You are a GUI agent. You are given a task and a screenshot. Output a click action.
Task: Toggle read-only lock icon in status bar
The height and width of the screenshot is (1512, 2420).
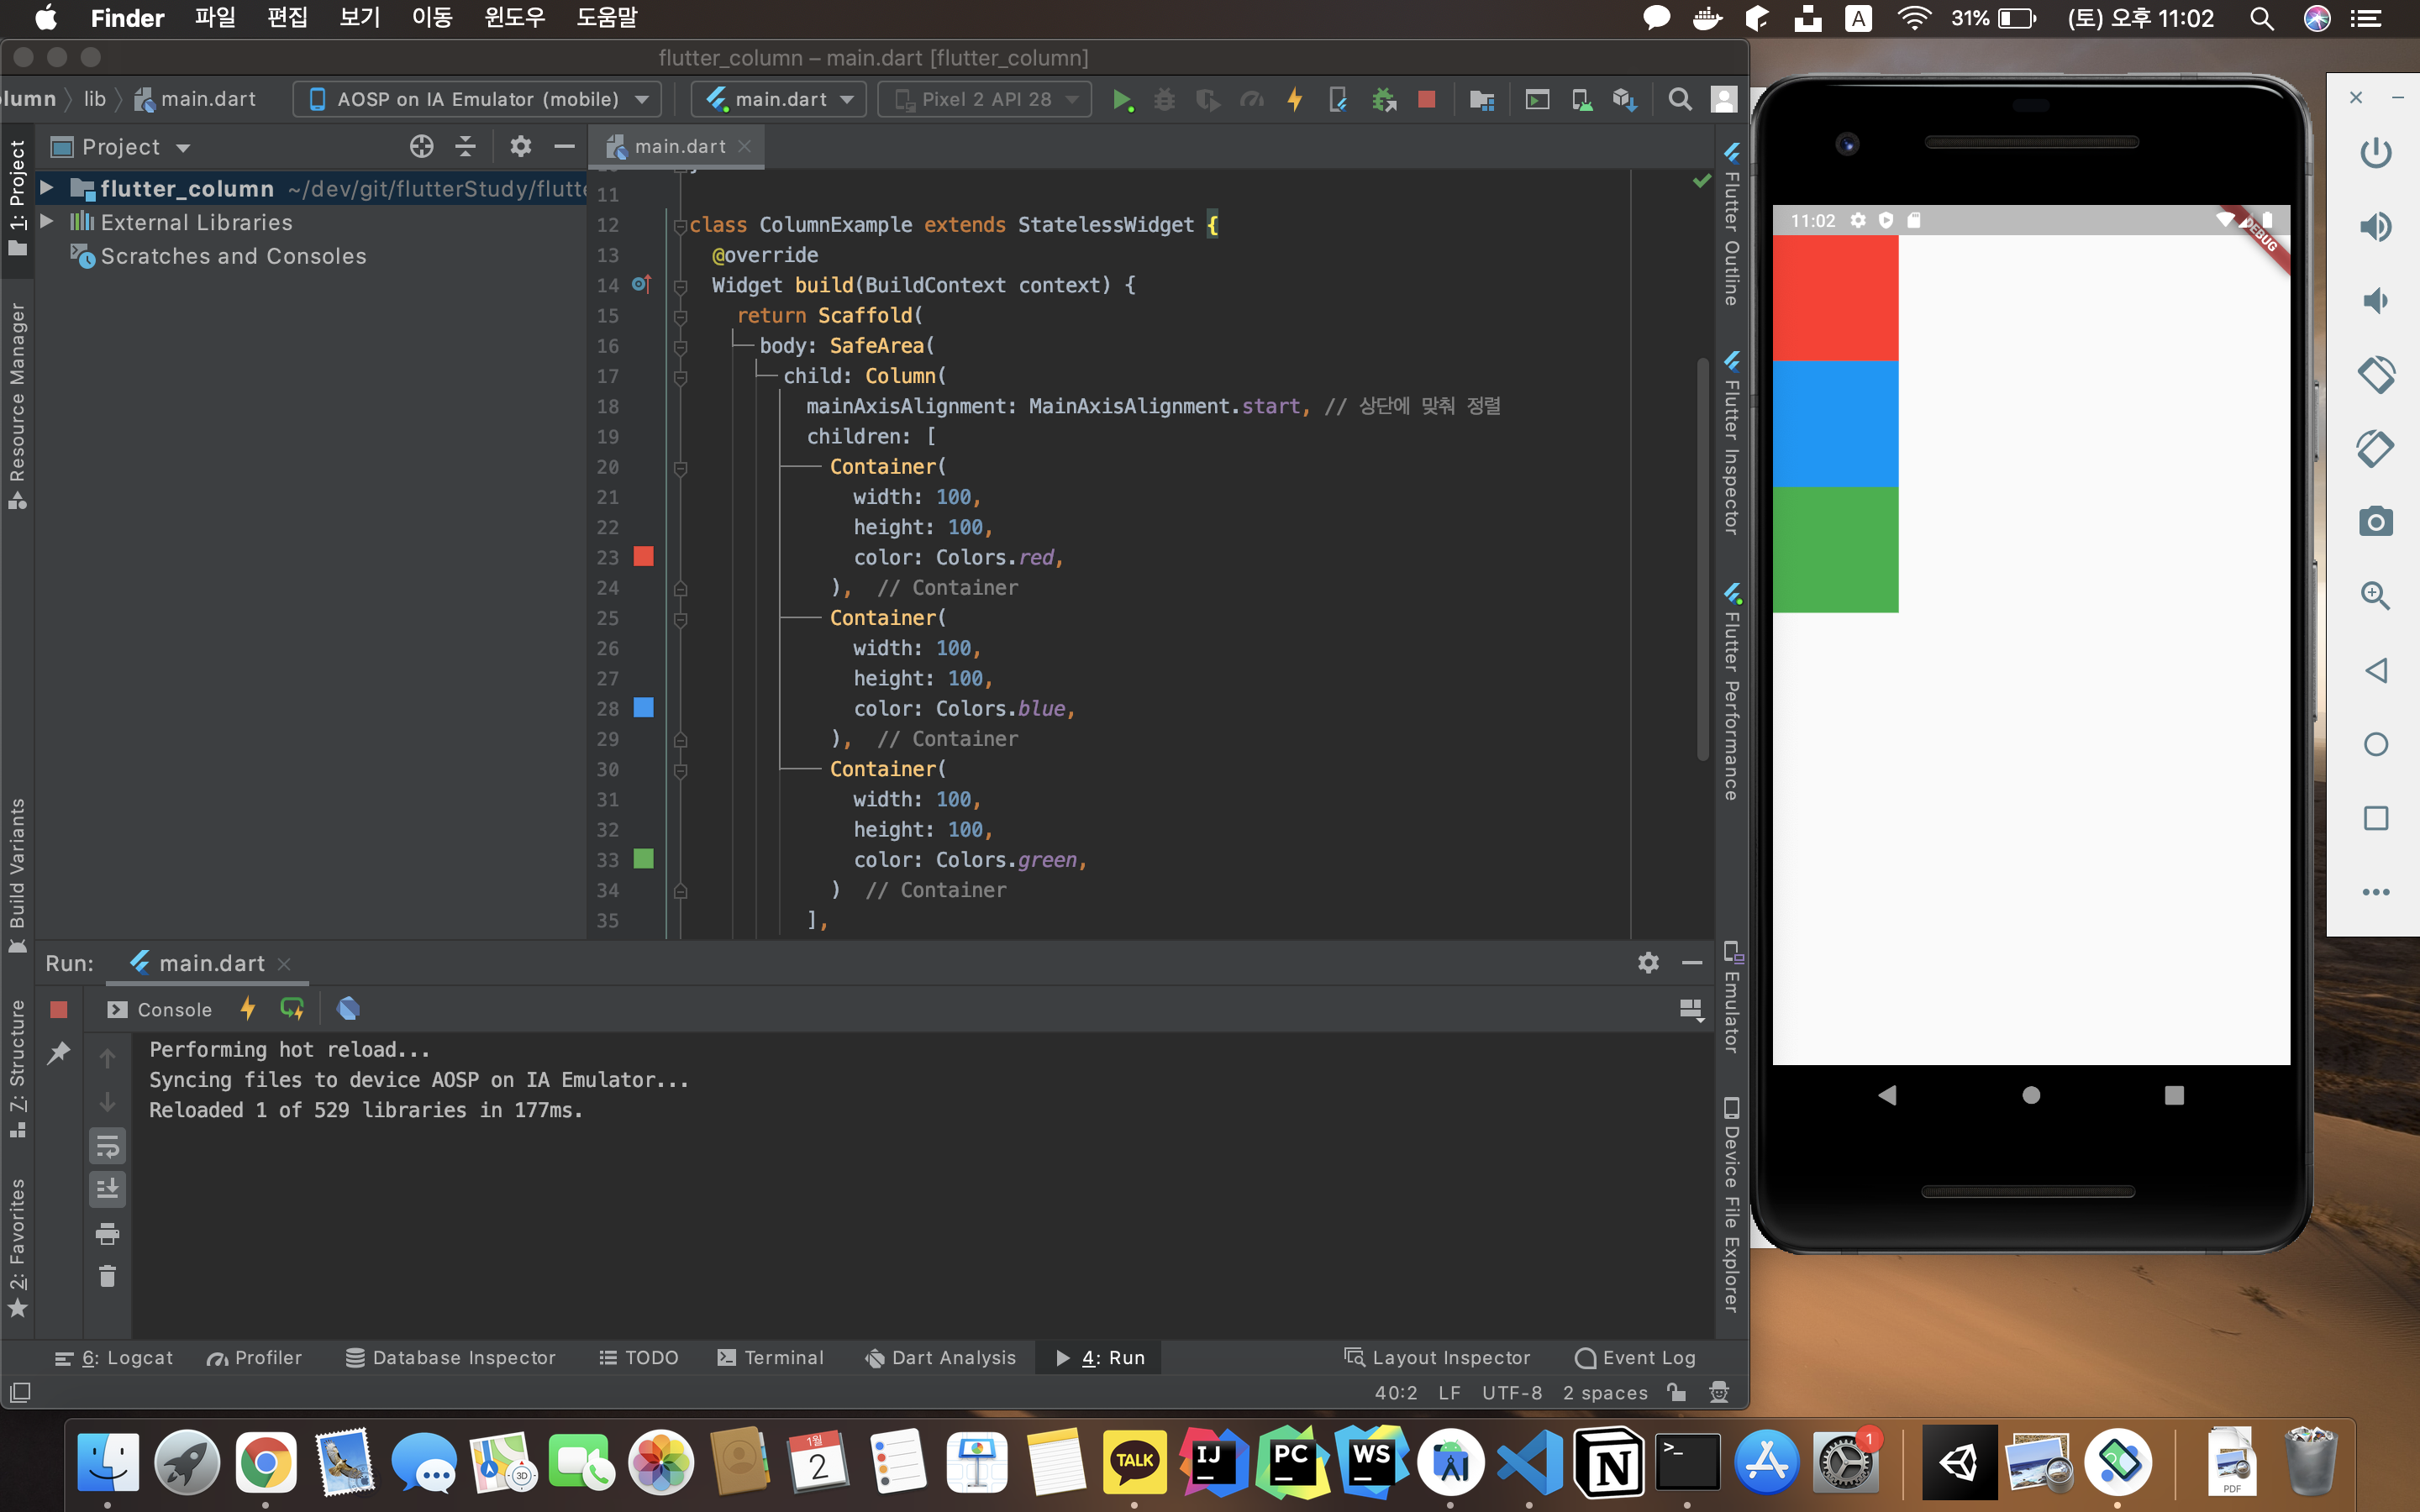click(1677, 1392)
